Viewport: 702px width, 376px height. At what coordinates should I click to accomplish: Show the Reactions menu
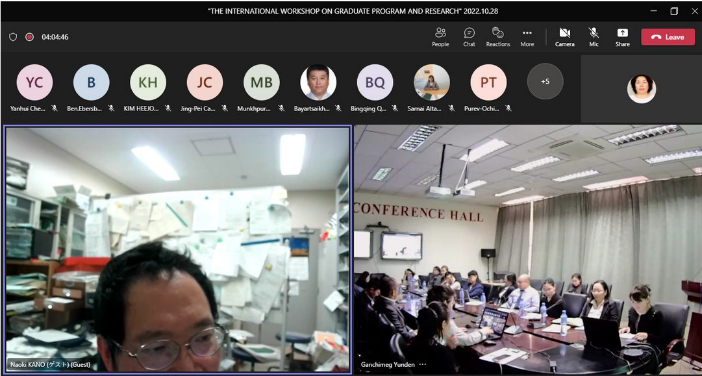point(498,37)
